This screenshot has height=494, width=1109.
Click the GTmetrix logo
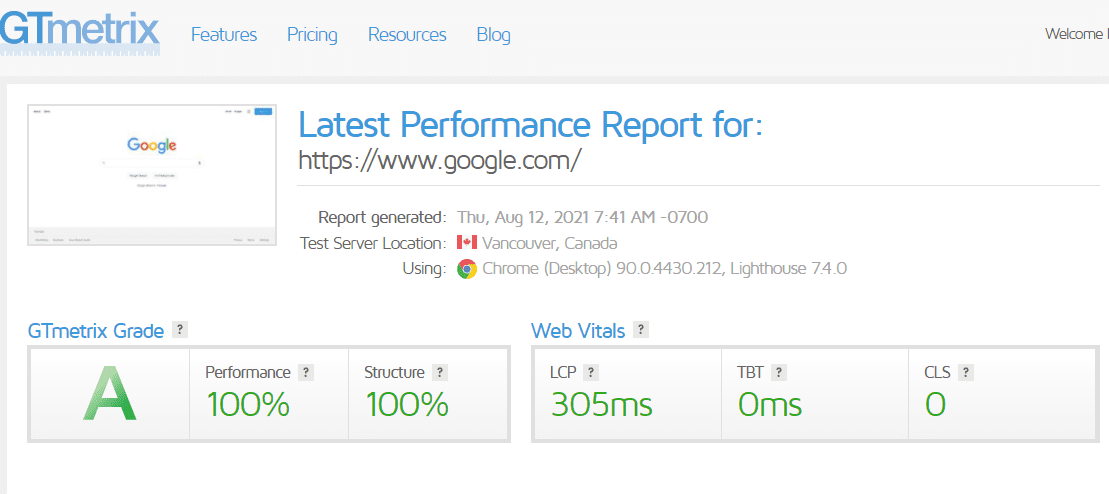(x=80, y=32)
